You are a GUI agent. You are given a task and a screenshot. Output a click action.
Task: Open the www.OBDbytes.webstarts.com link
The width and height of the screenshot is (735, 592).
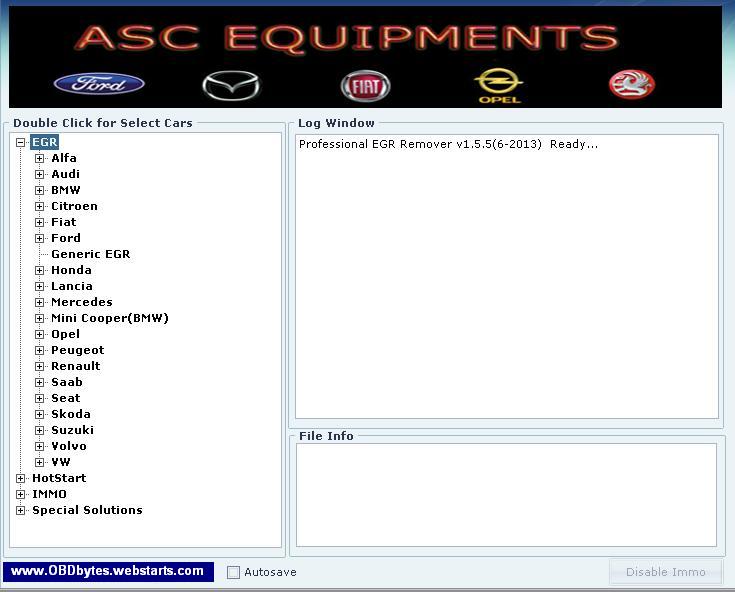(x=108, y=572)
